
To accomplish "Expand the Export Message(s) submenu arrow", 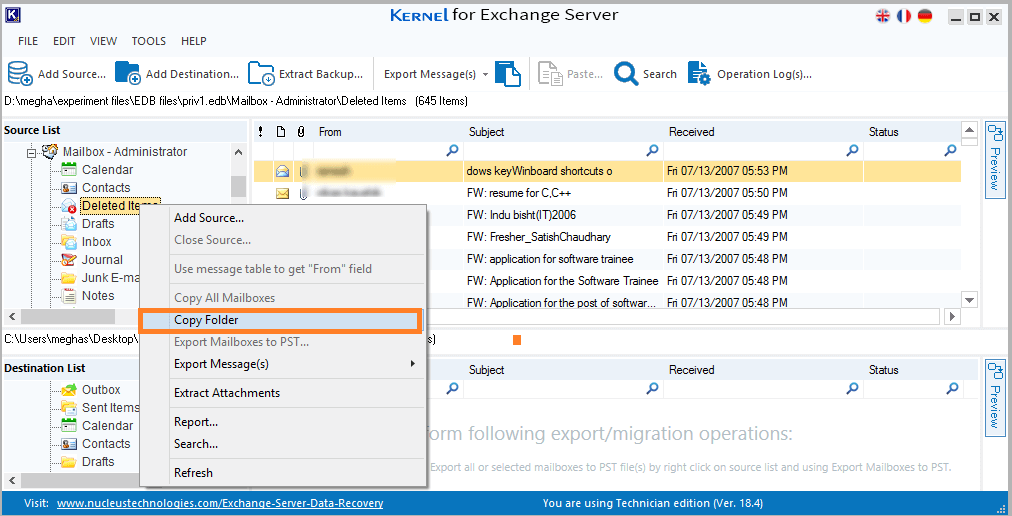I will 412,364.
